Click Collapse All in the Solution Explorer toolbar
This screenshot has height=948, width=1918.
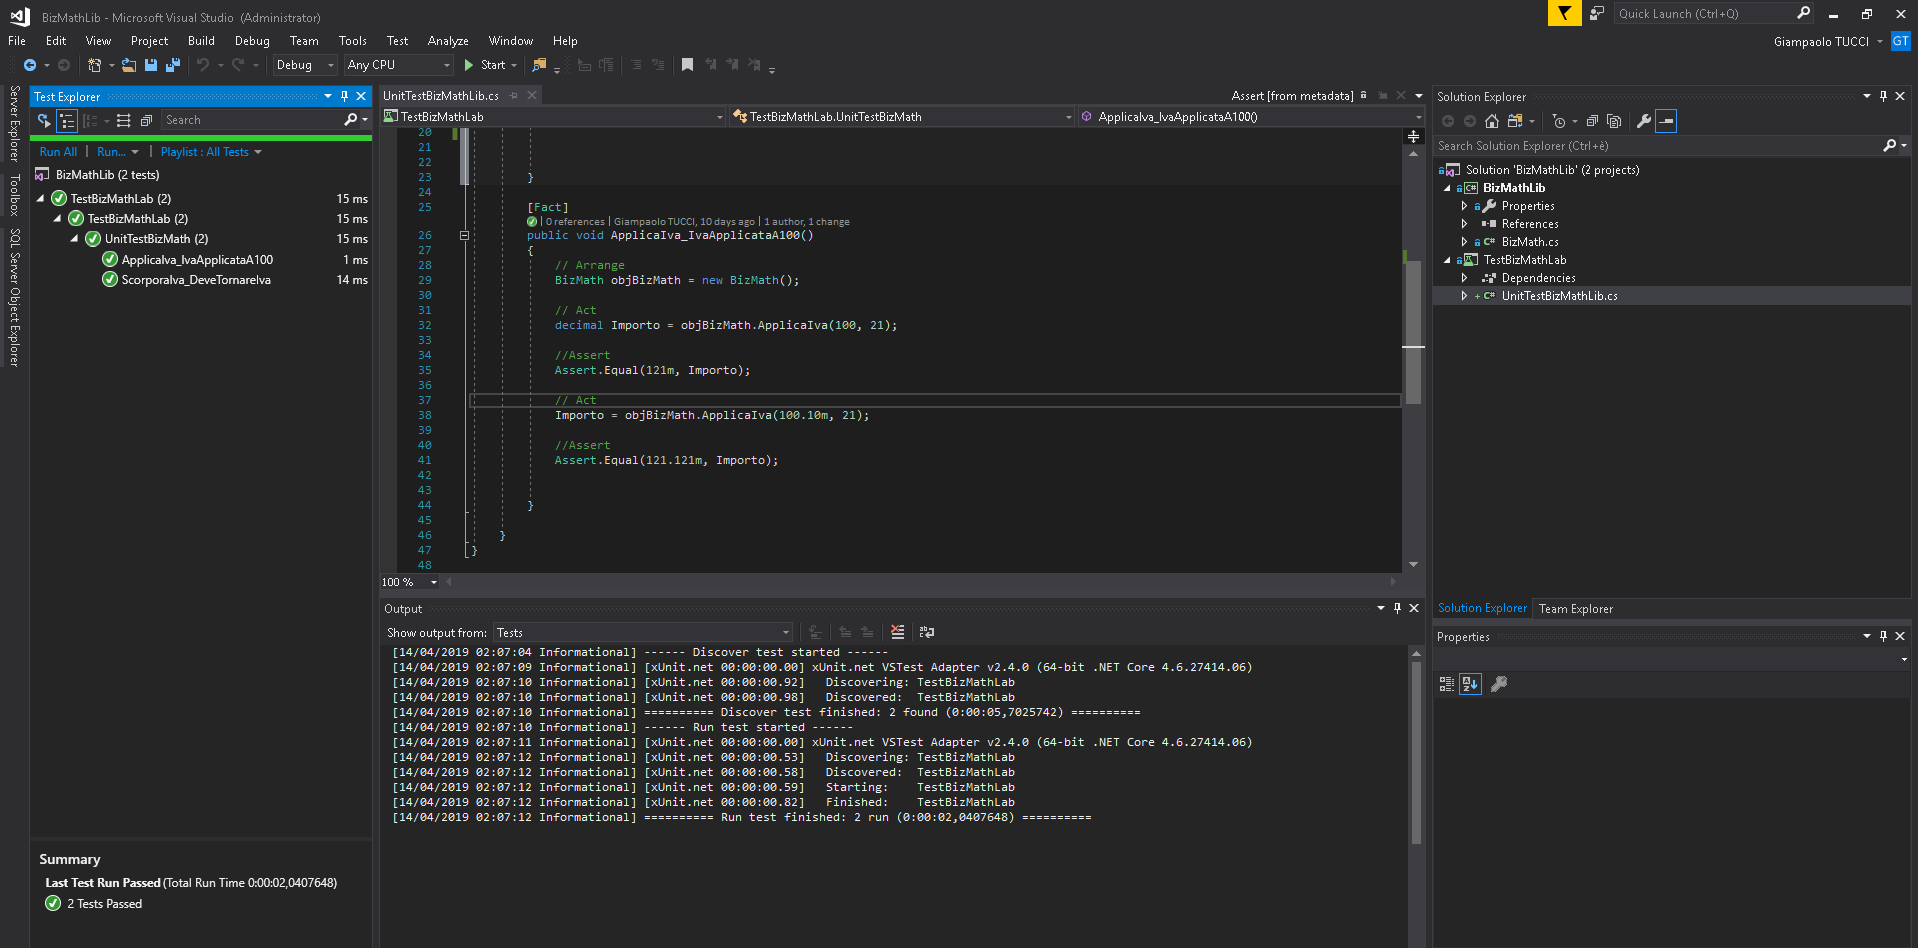1592,121
